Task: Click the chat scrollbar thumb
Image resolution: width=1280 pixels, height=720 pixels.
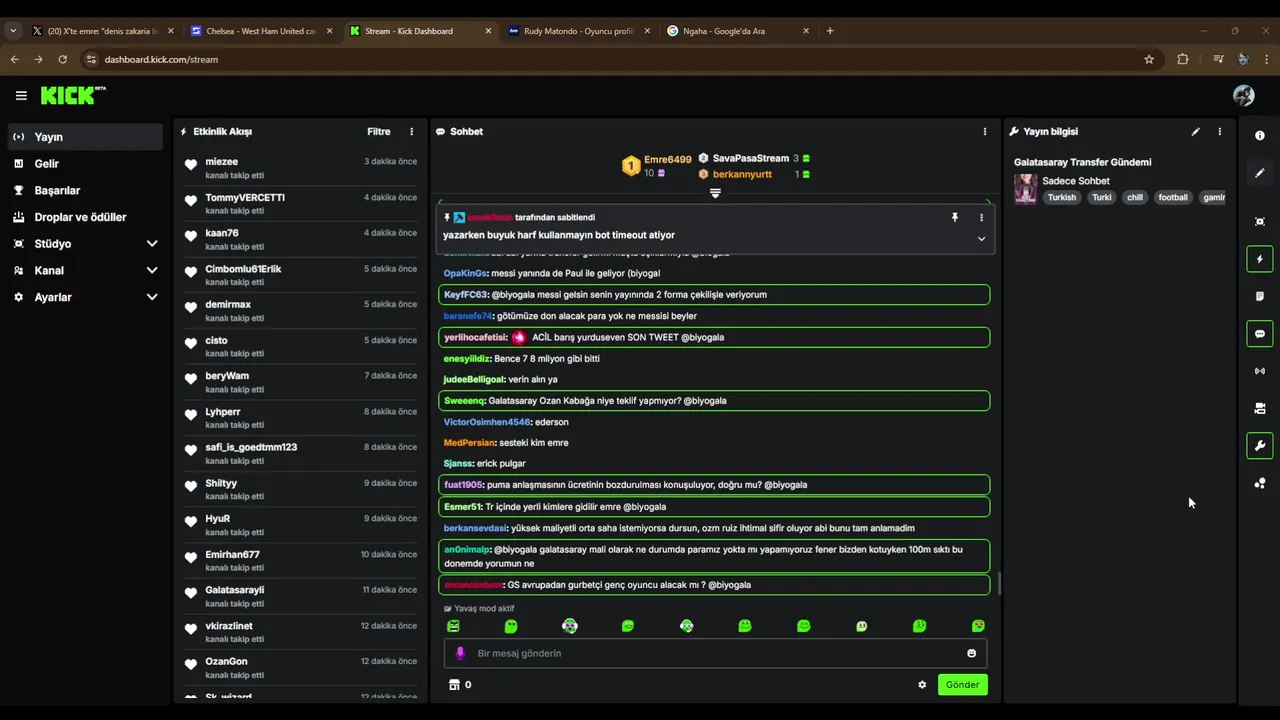Action: pos(999,583)
